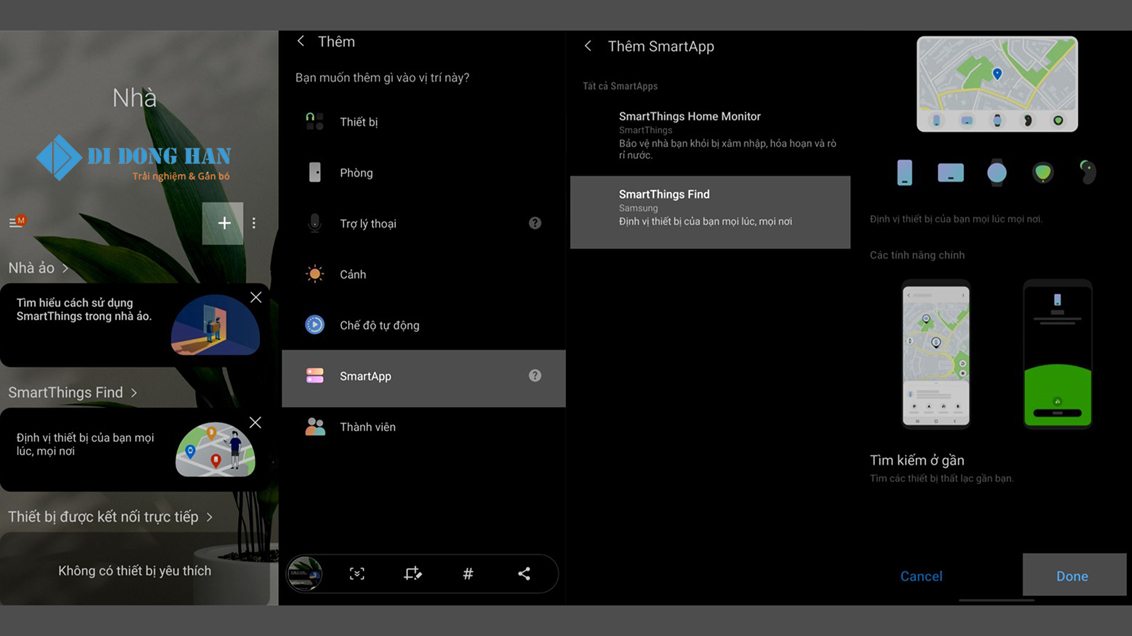This screenshot has height=636, width=1132.
Task: Open the three-dot more options menu
Action: pyautogui.click(x=254, y=223)
